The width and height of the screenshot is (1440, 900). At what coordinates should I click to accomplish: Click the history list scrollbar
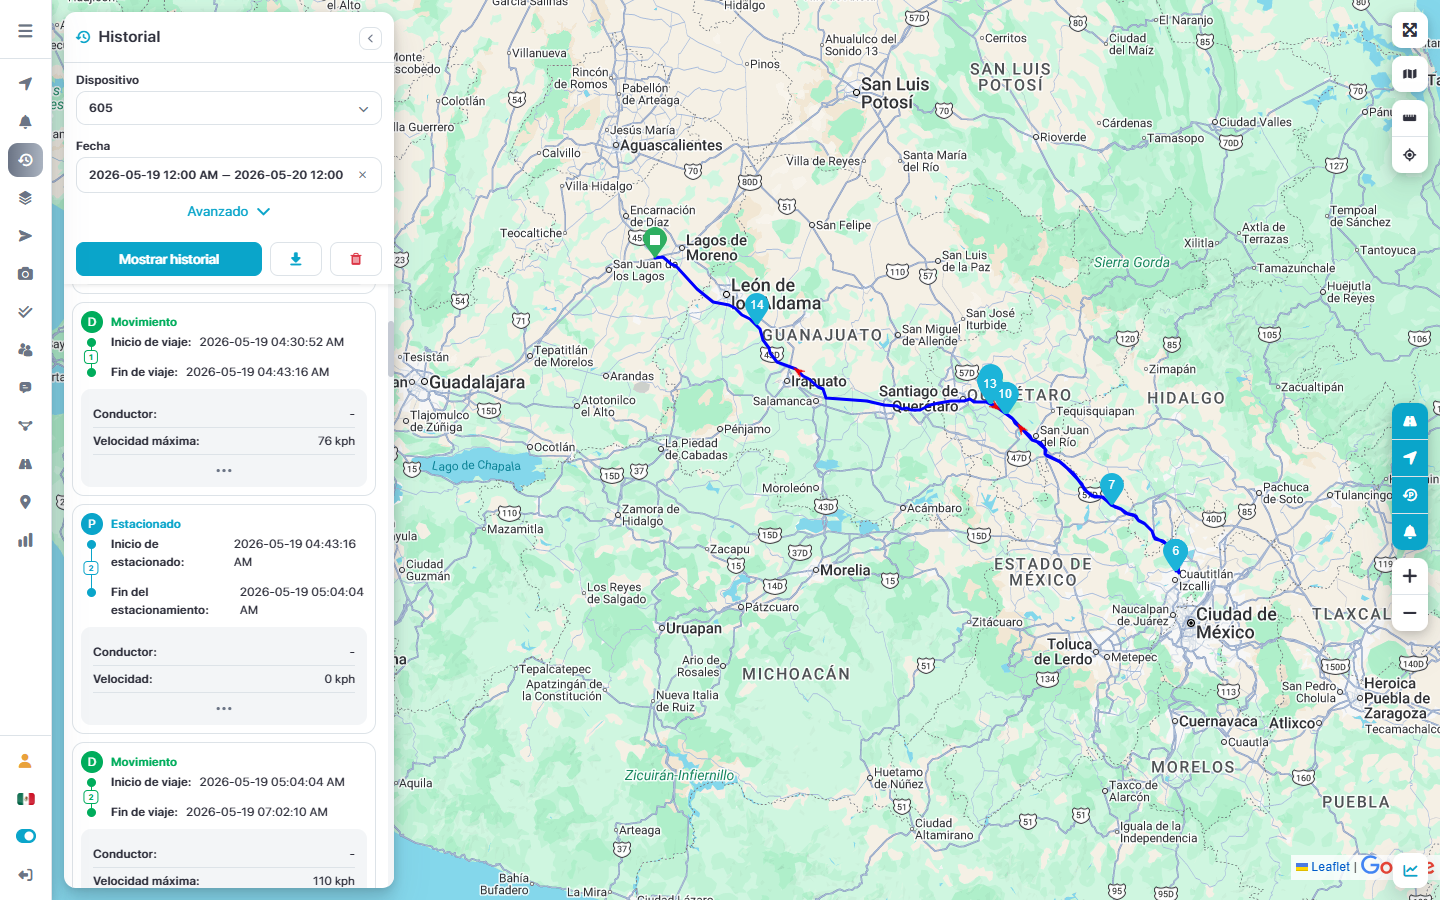(391, 348)
